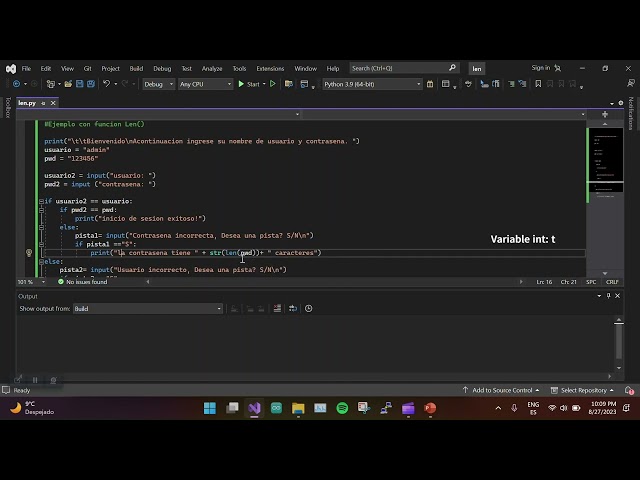Expand the Undo history dropdown arrow

pyautogui.click(x=116, y=84)
